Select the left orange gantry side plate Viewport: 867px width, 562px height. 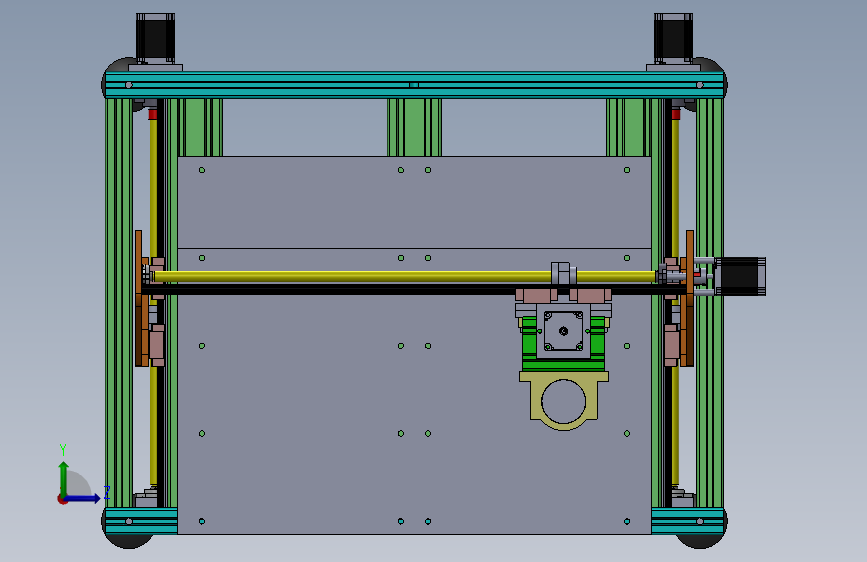click(x=139, y=298)
